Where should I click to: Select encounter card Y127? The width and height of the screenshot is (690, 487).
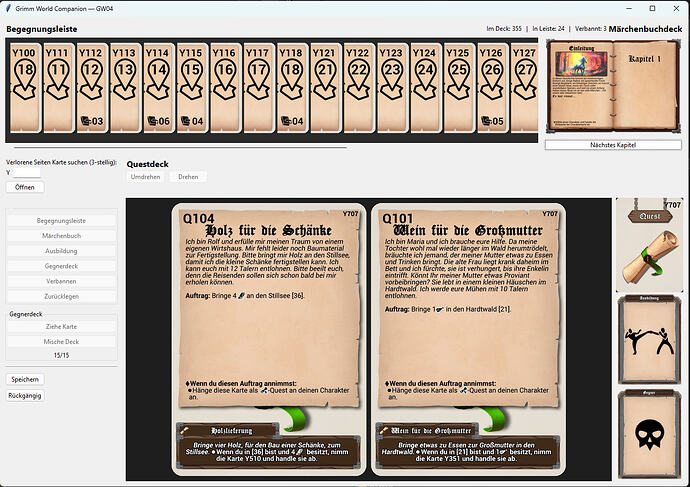525,88
